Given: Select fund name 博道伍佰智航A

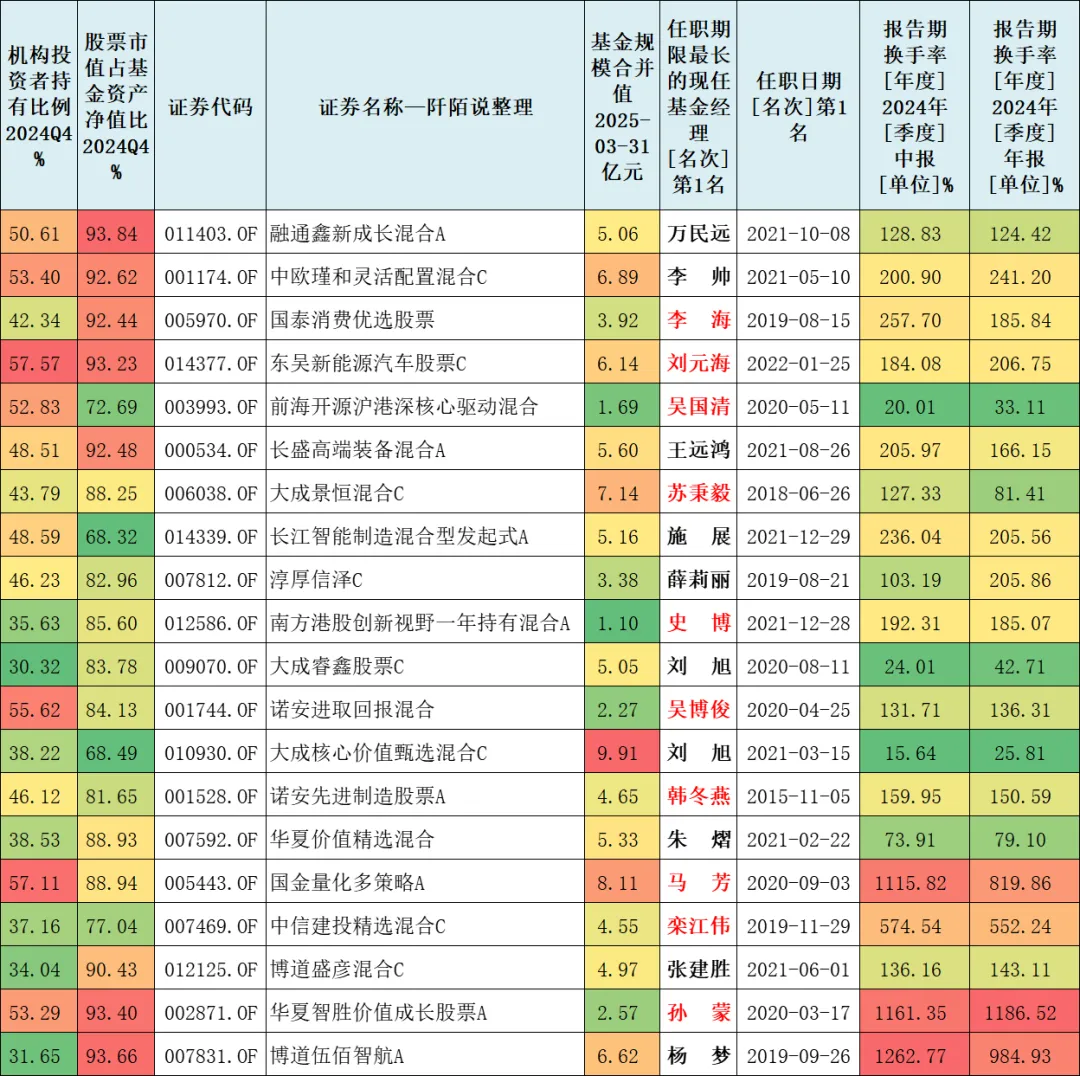Looking at the screenshot, I should pyautogui.click(x=337, y=1056).
